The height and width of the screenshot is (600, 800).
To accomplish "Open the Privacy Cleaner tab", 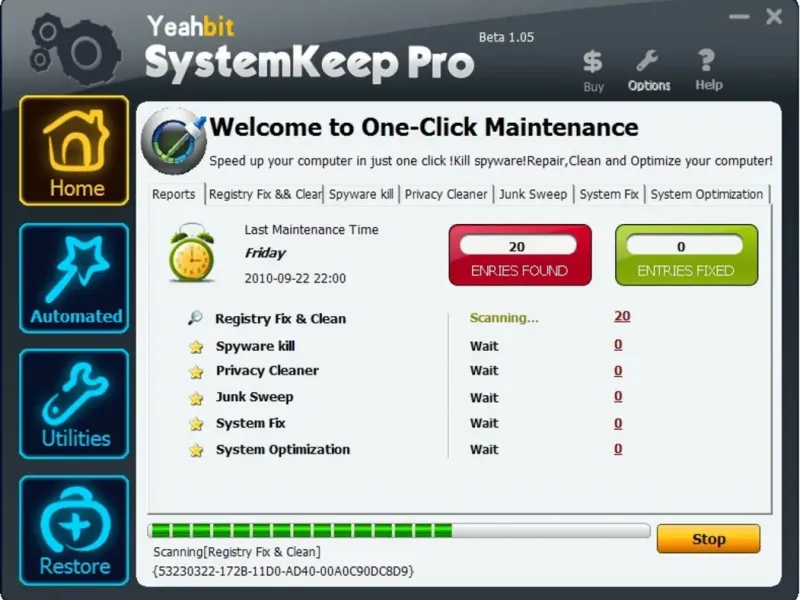I will tap(446, 194).
